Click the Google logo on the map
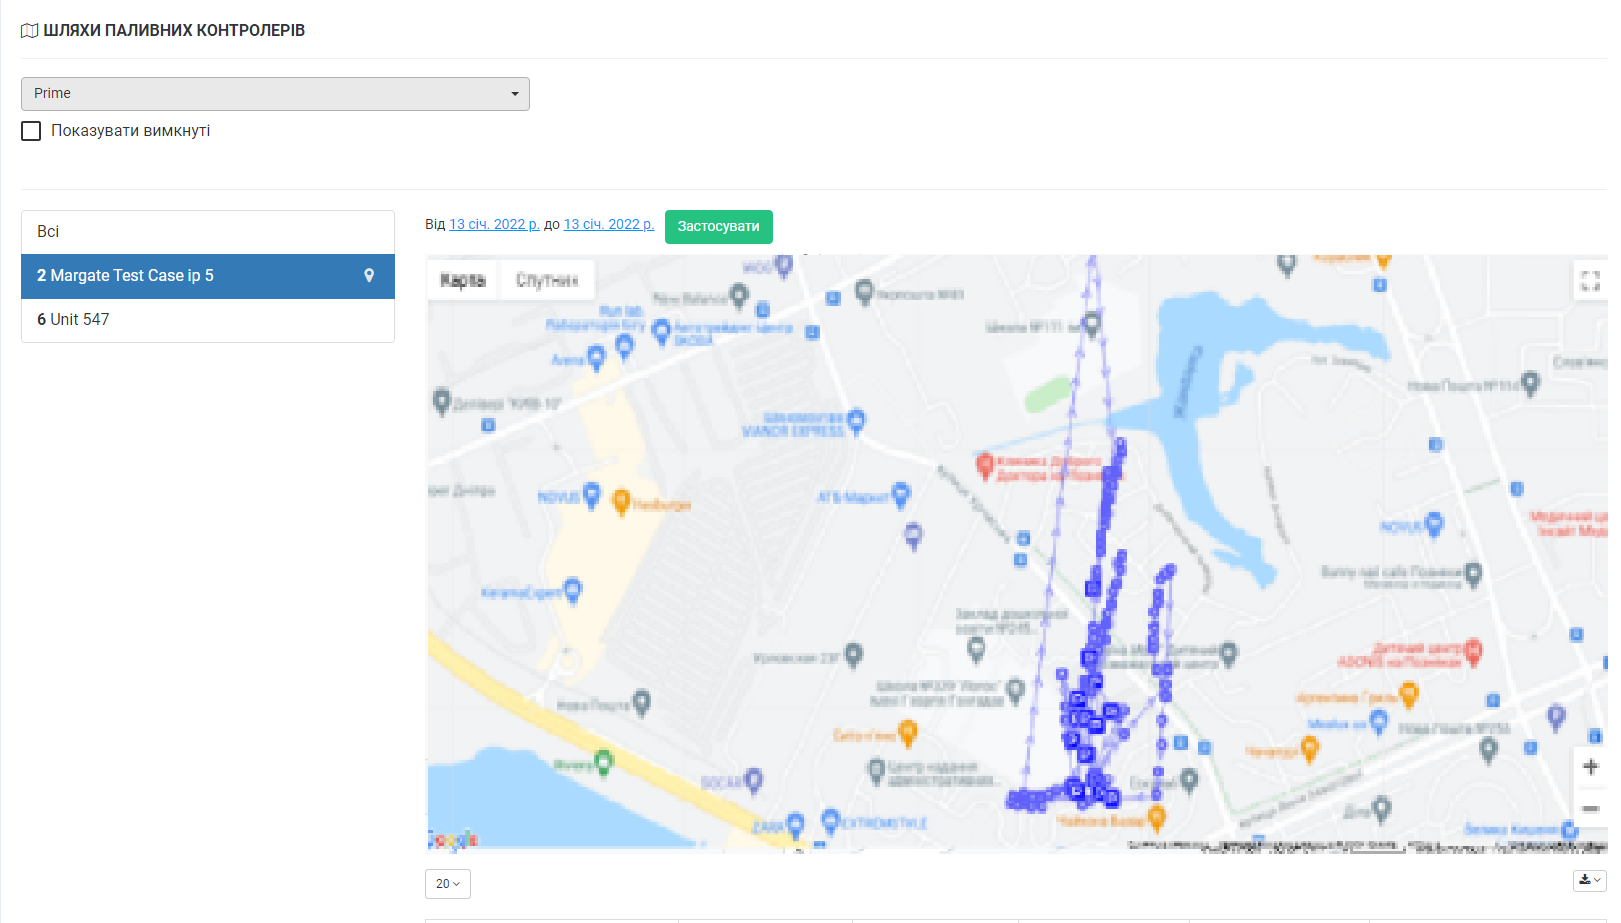 coord(453,839)
